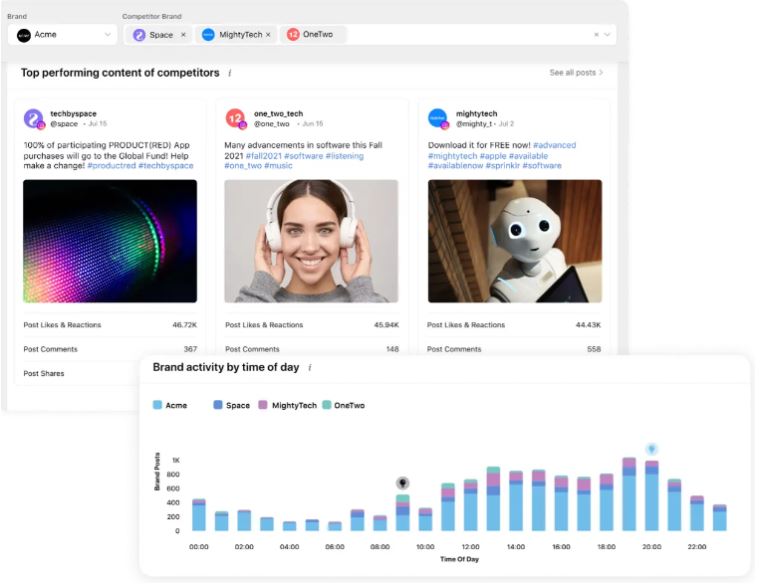Click the dark marker pin above the 09:00 bar

pos(402,482)
